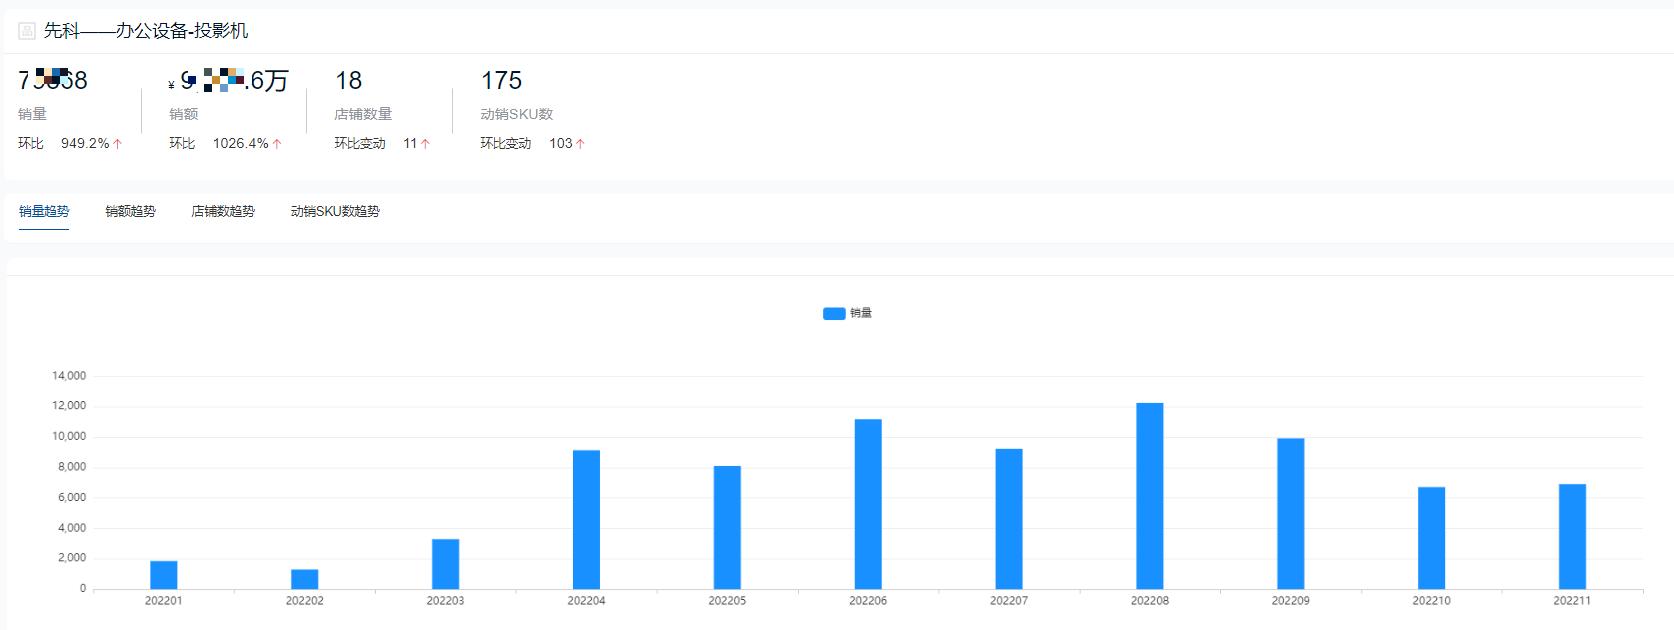
Task: Click the 949.2% 环比 growth value
Action: 85,143
